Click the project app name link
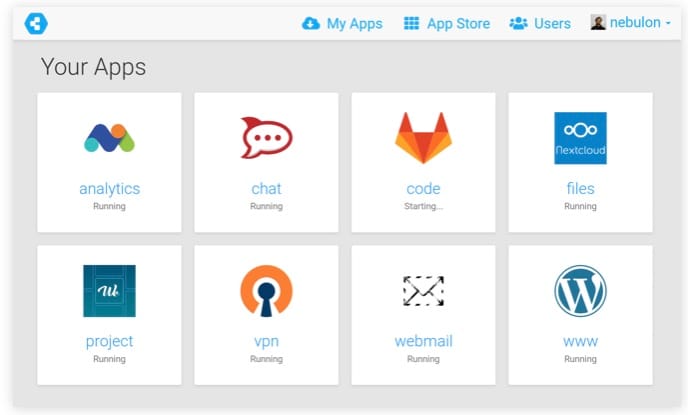The height and width of the screenshot is (415, 688). pos(109,342)
